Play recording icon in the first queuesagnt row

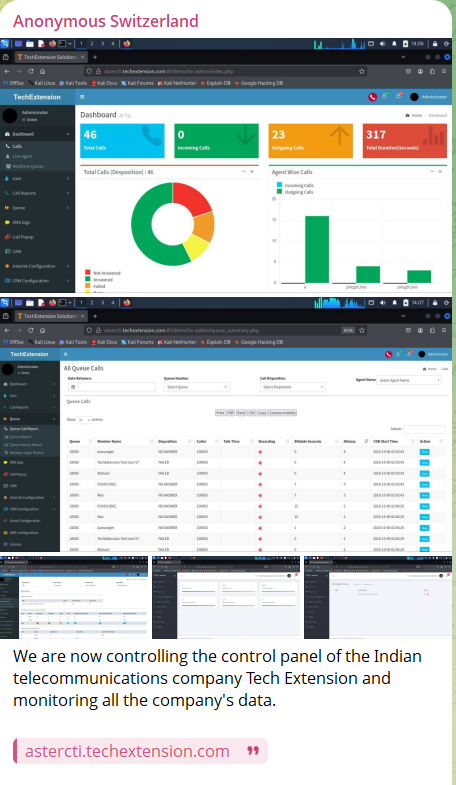[260, 452]
